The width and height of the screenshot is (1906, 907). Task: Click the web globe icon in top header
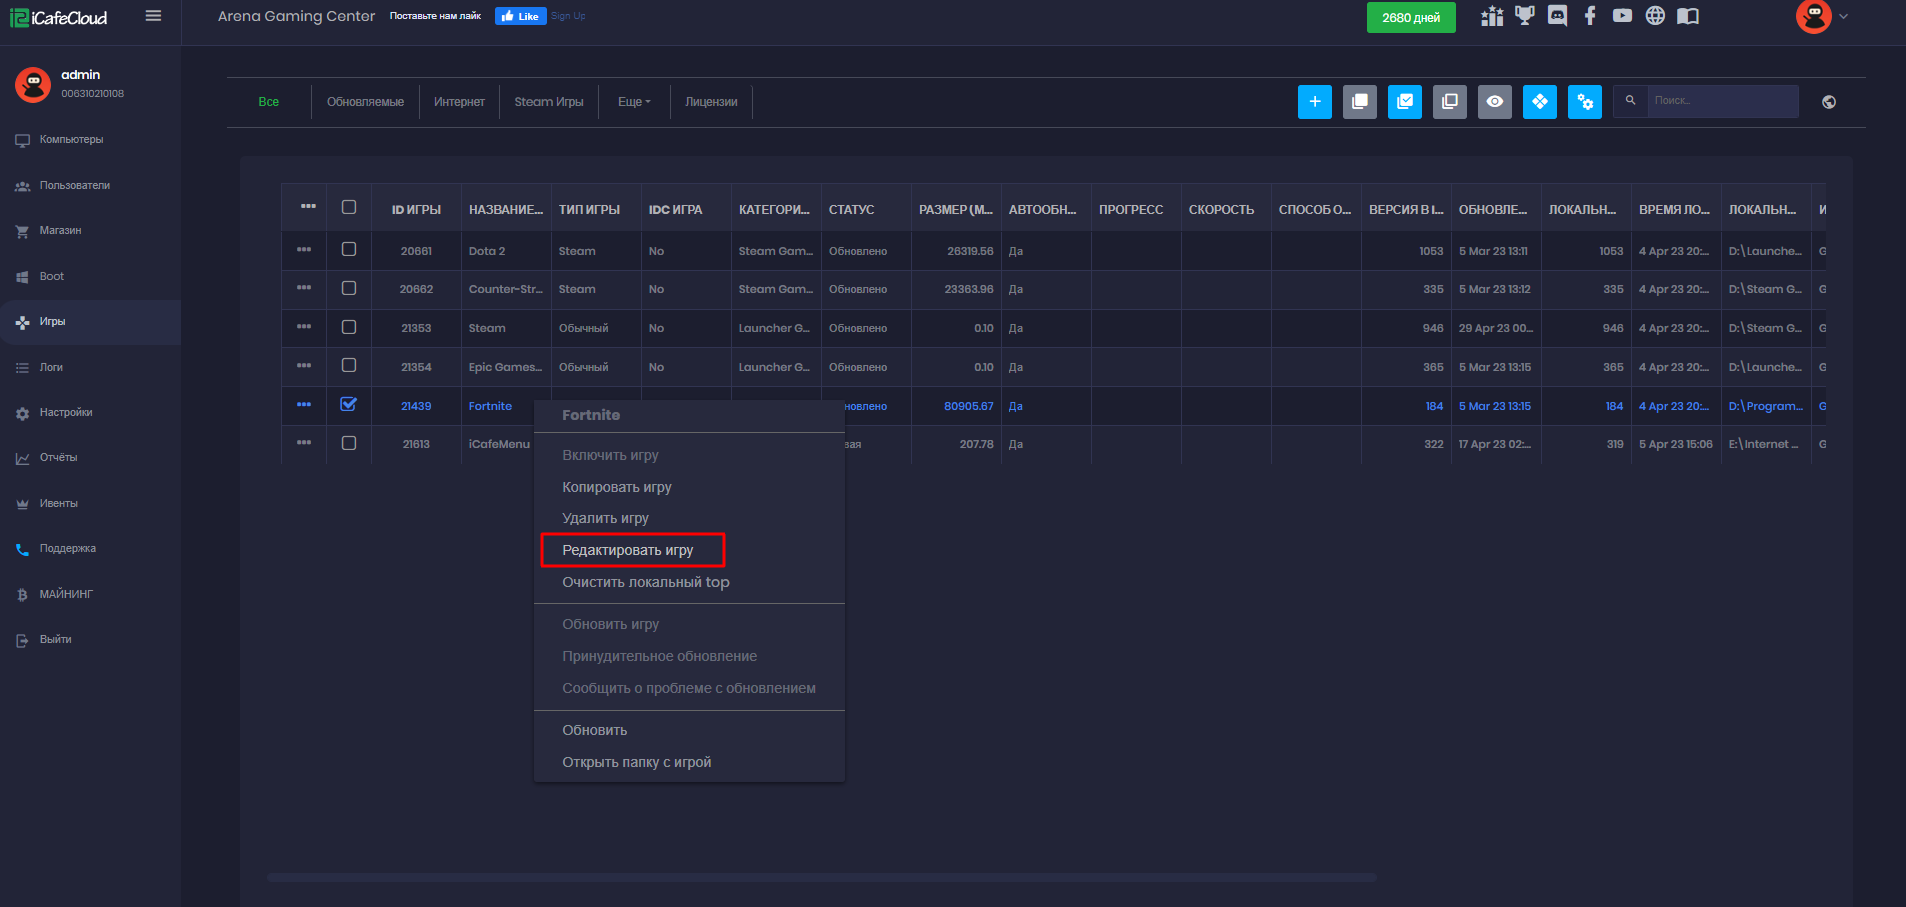1655,16
